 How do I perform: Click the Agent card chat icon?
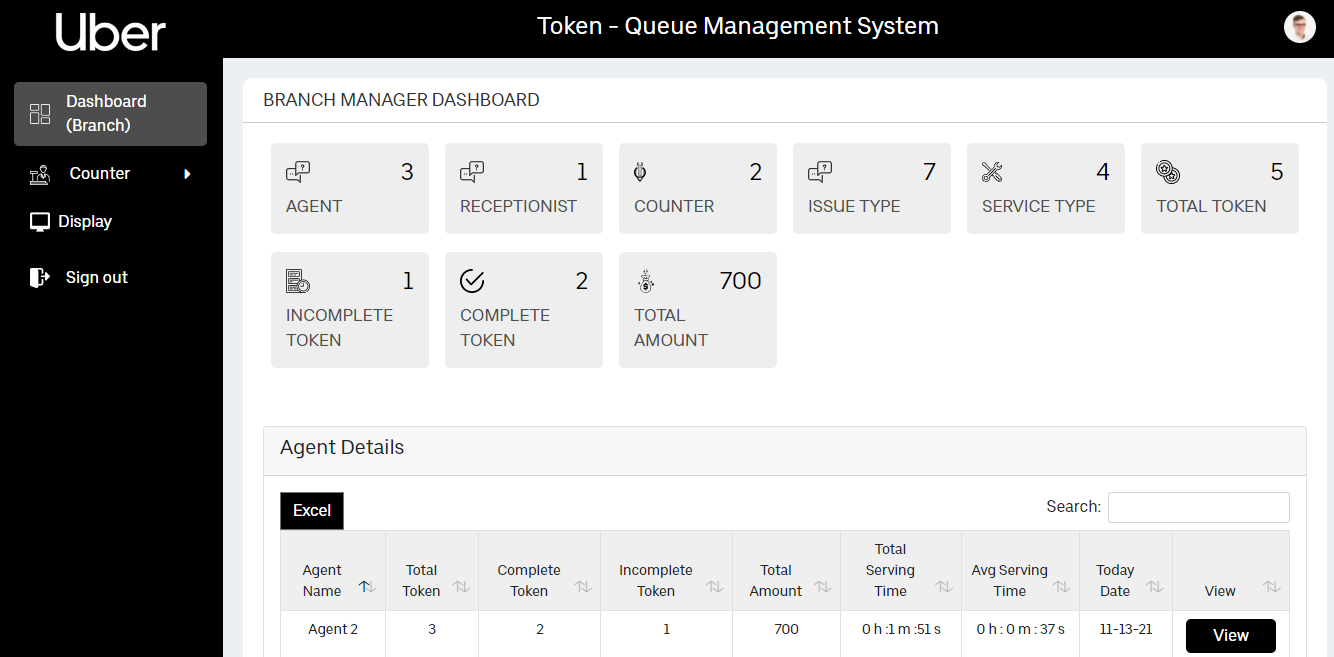click(x=298, y=172)
